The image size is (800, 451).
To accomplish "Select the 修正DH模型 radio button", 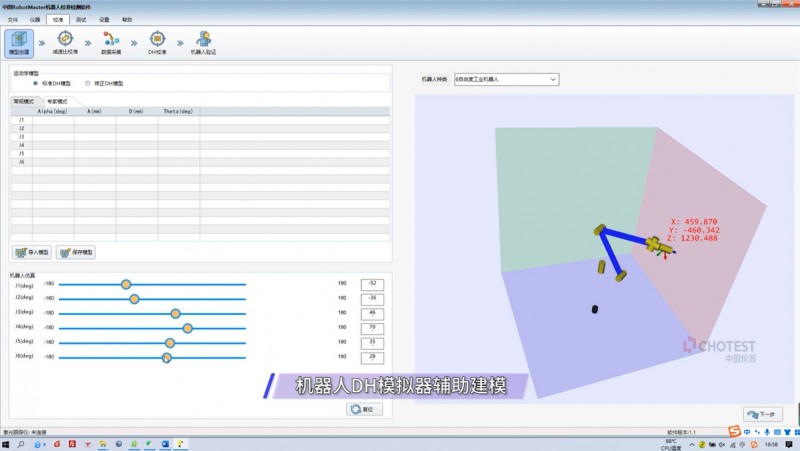I will click(x=87, y=83).
